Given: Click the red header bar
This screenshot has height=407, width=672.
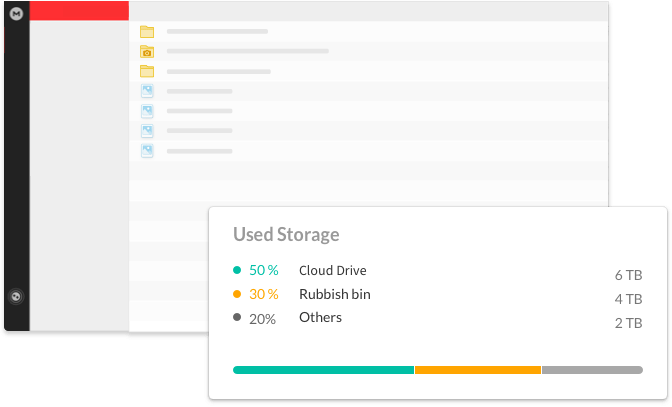Looking at the screenshot, I should point(78,10).
